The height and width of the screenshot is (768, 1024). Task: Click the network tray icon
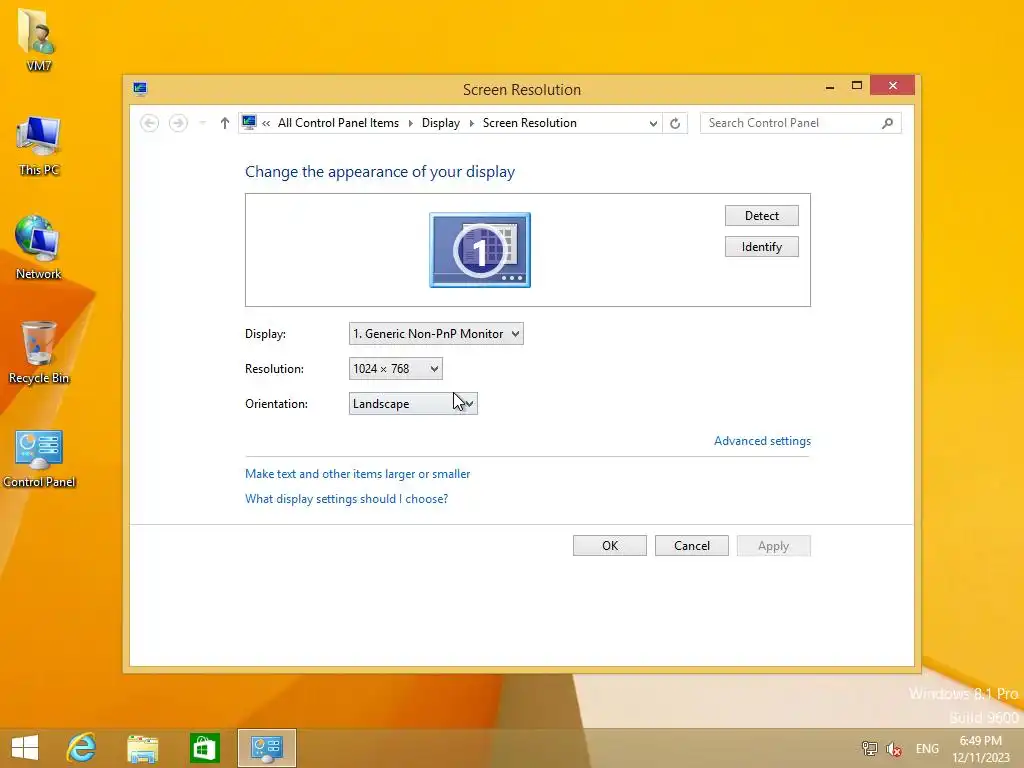(x=869, y=748)
